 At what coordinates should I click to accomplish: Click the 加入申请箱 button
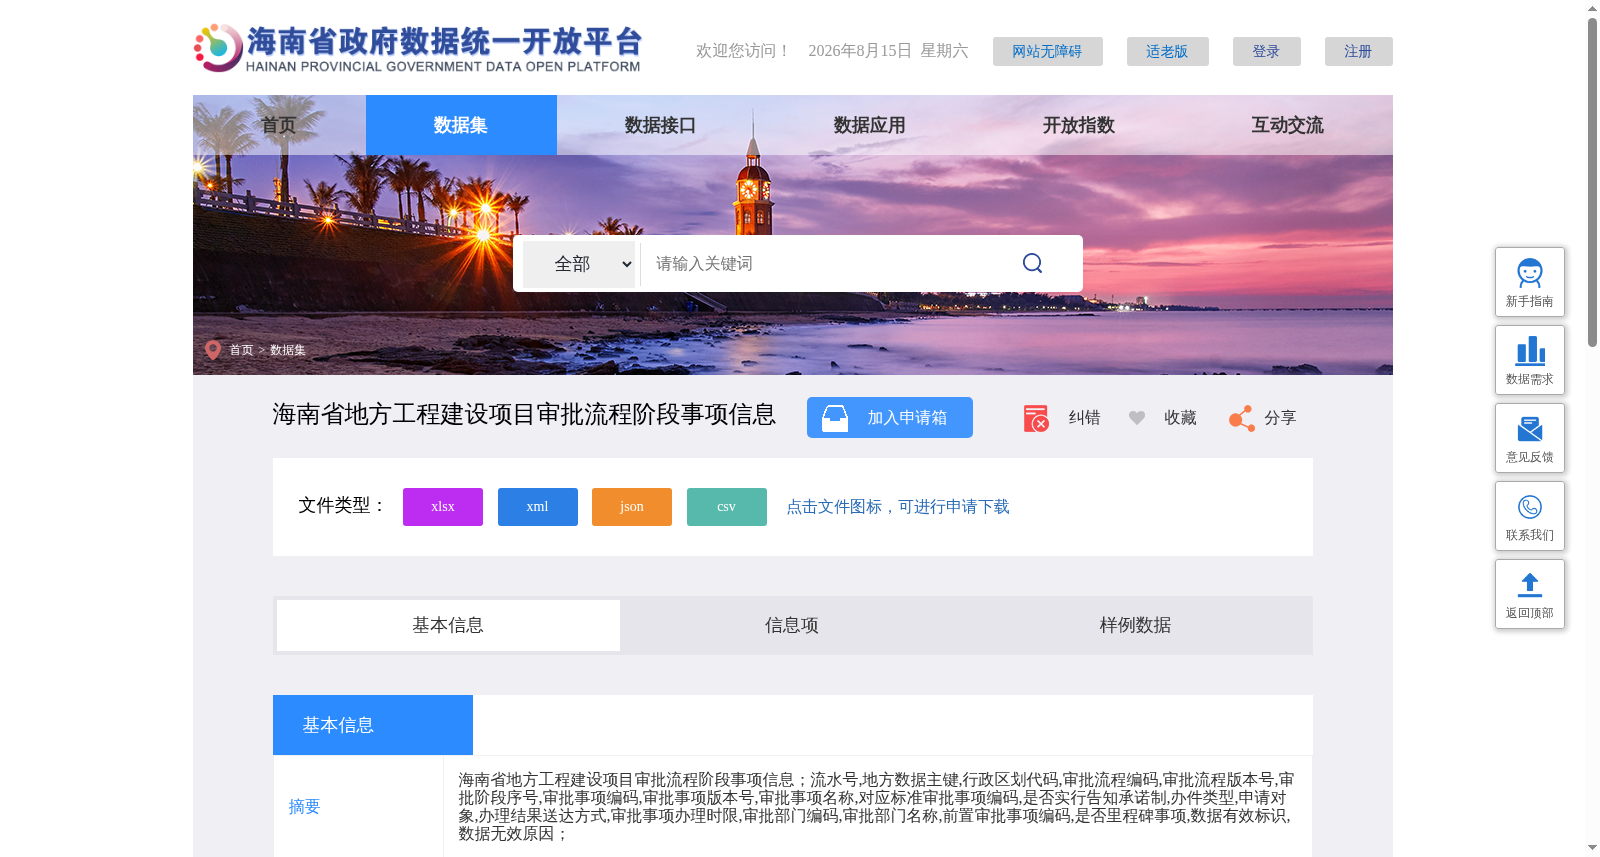point(890,418)
